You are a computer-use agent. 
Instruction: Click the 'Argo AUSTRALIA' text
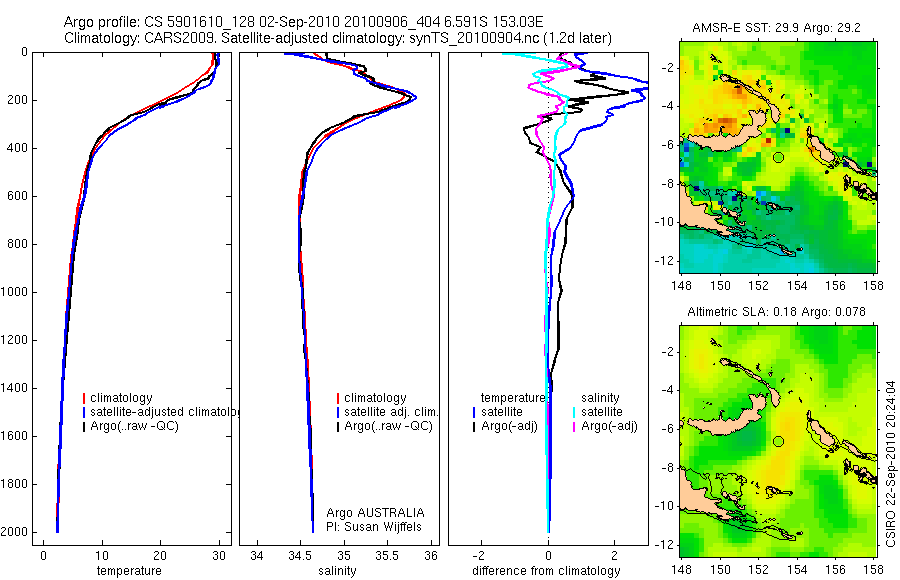pyautogui.click(x=375, y=513)
